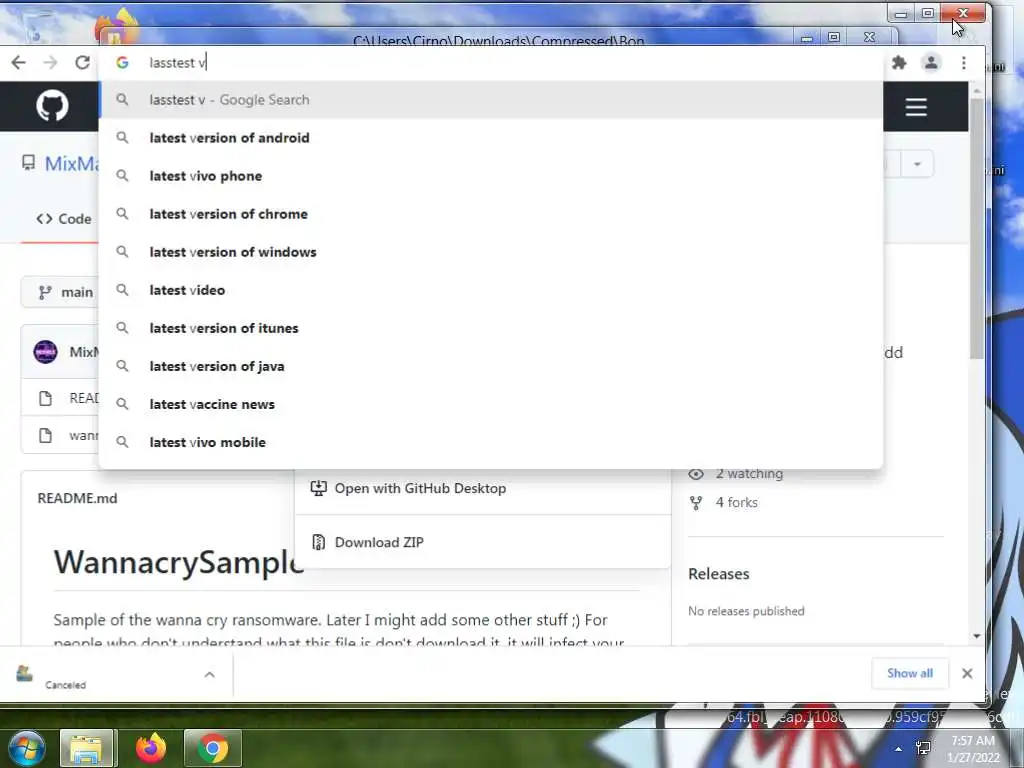The width and height of the screenshot is (1024, 768).
Task: Click 'No releases published' text
Action: [746, 611]
